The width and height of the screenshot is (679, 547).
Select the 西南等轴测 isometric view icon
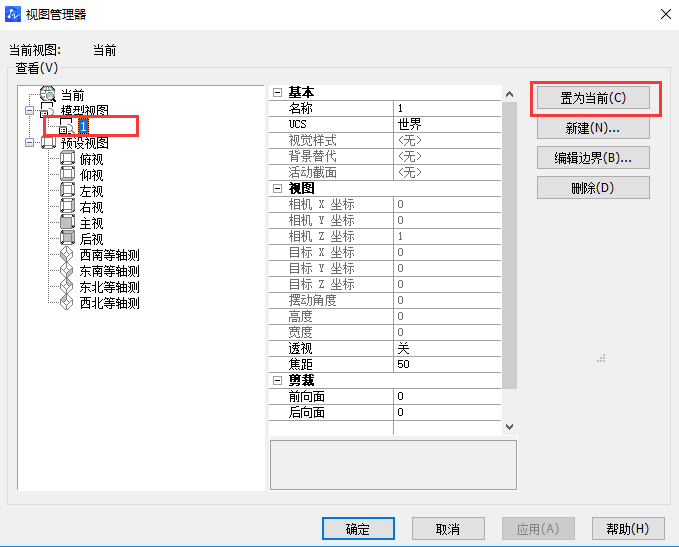(x=68, y=255)
